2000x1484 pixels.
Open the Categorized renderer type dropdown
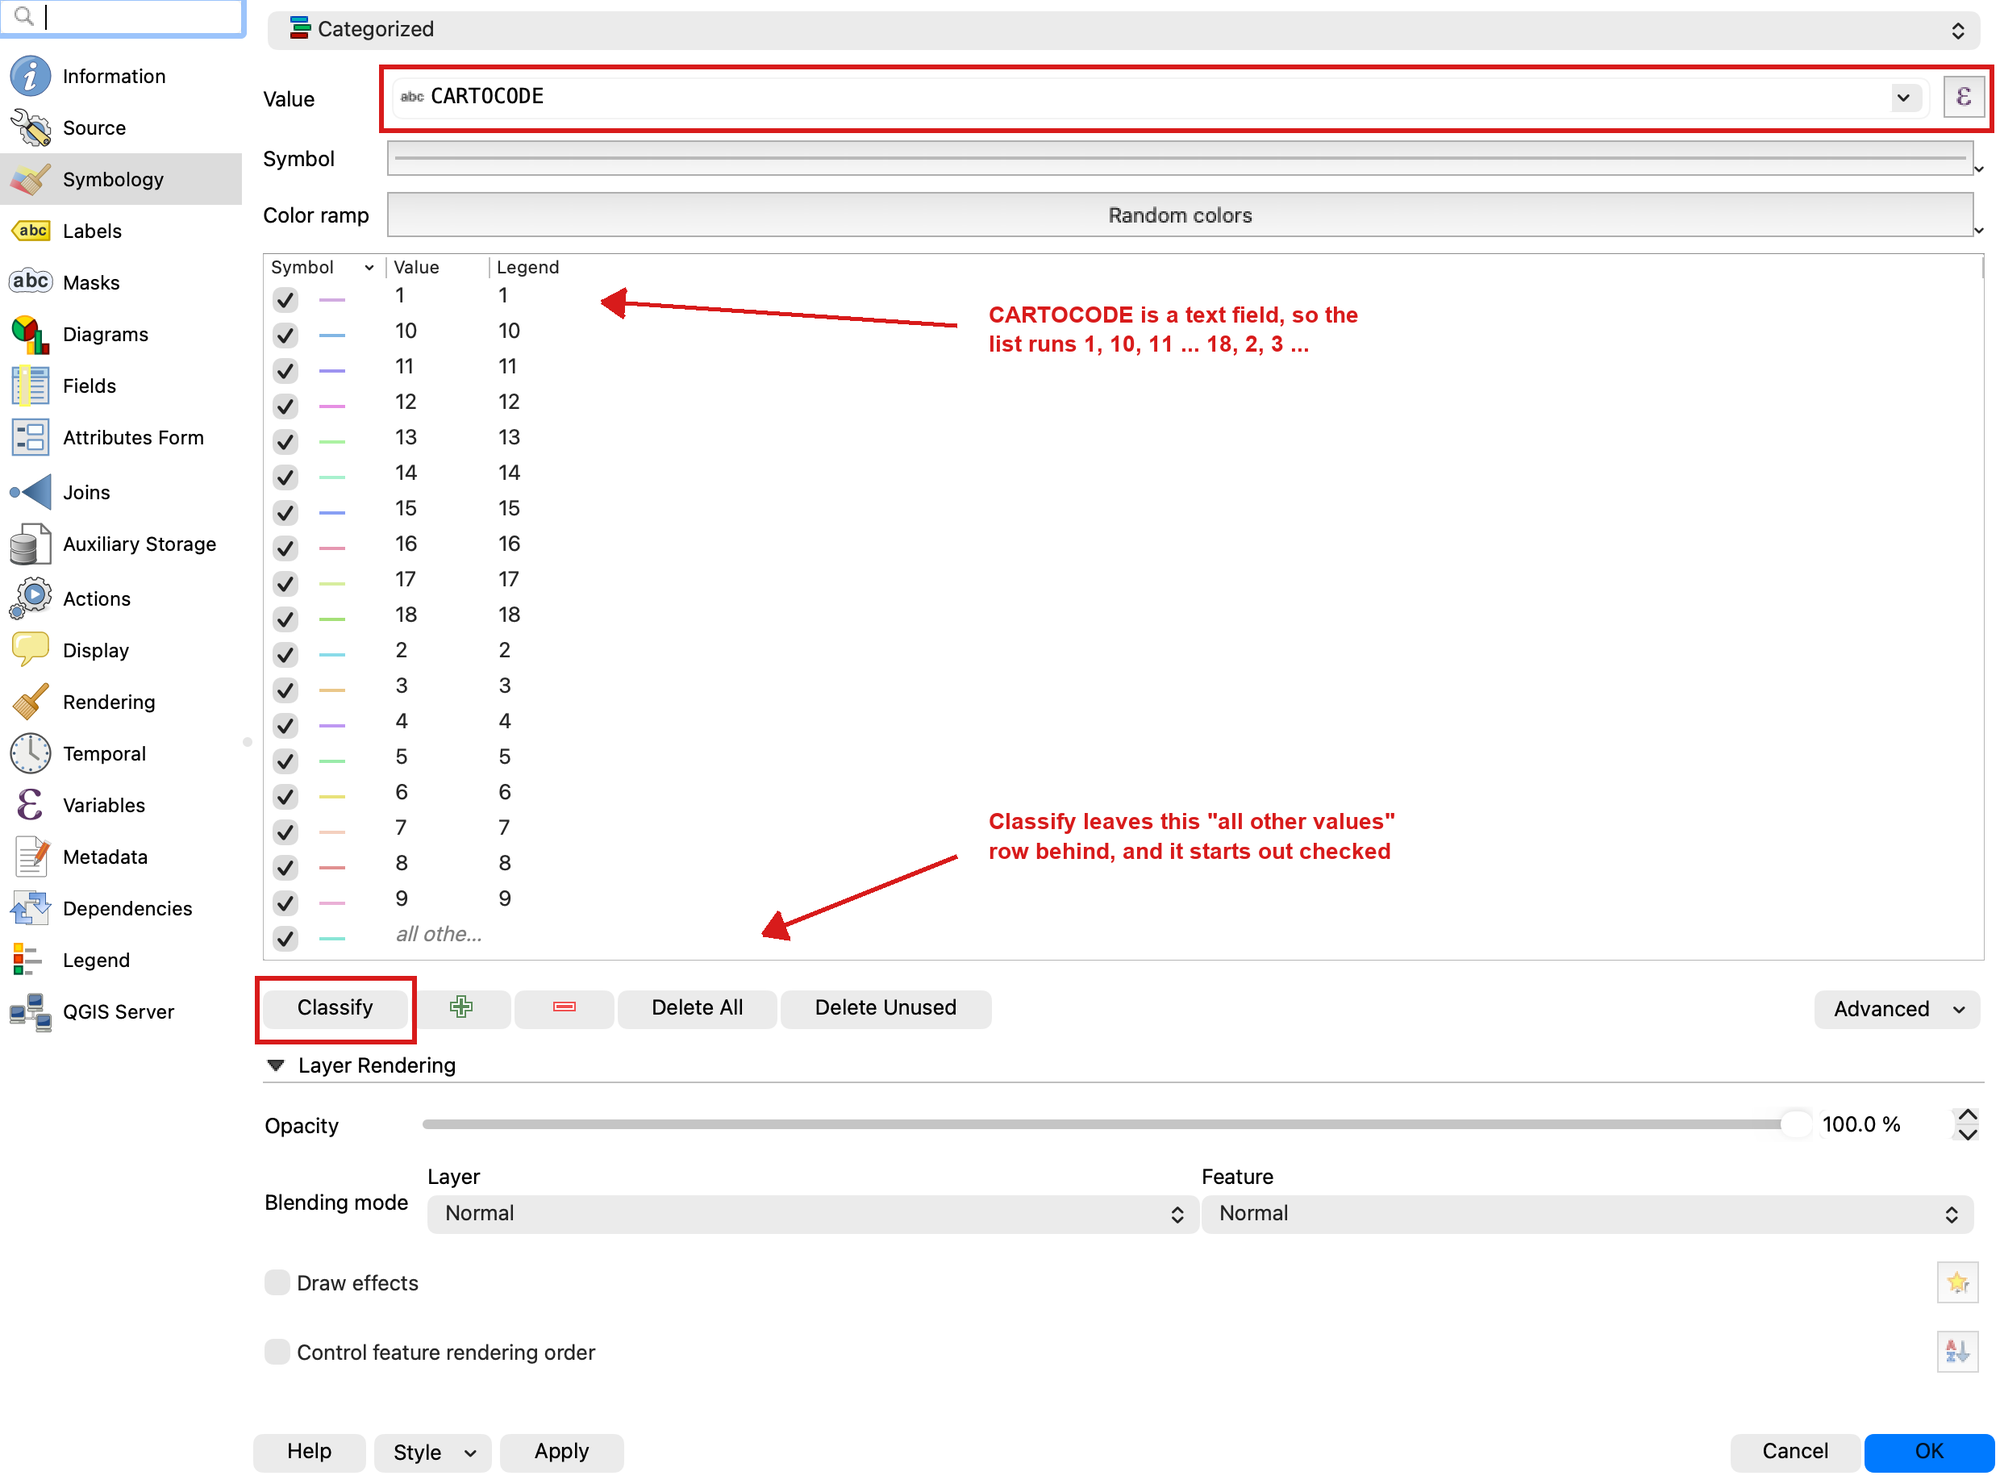pos(1123,29)
